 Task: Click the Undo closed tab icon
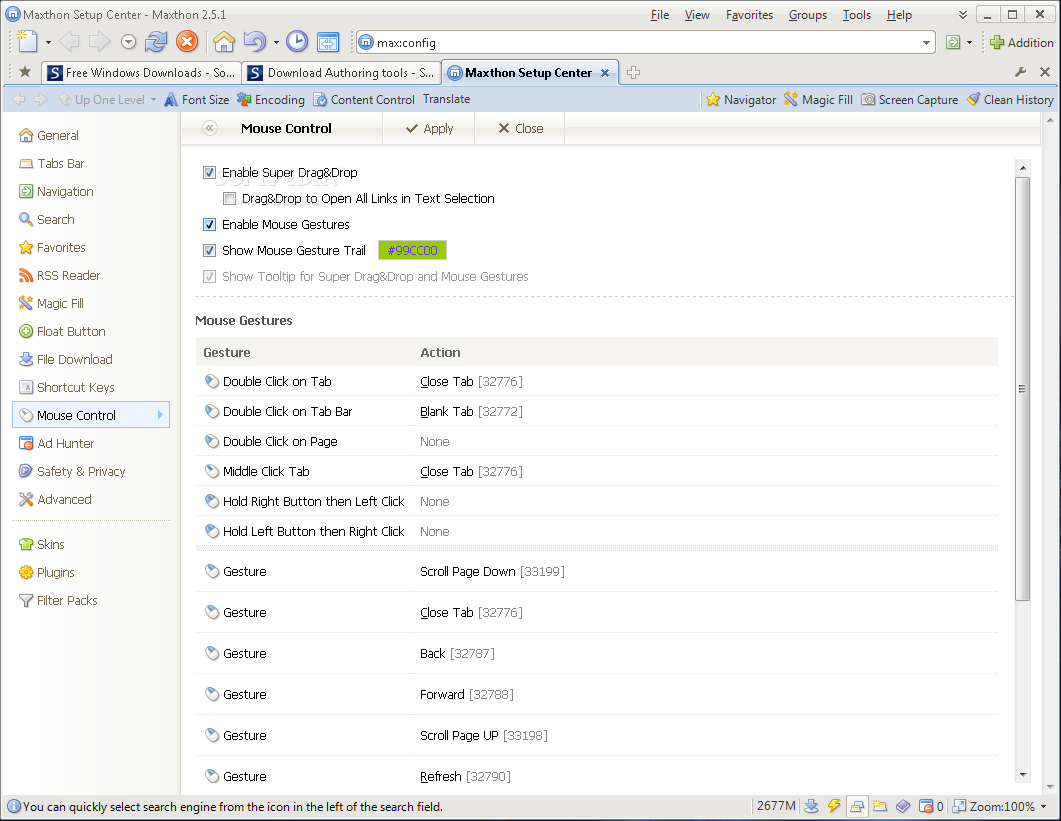(x=254, y=42)
